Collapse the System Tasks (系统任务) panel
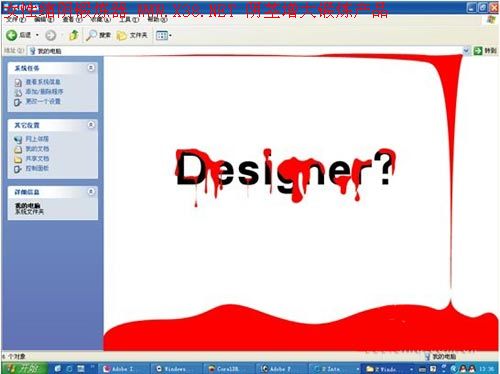The image size is (500, 374). click(x=91, y=68)
